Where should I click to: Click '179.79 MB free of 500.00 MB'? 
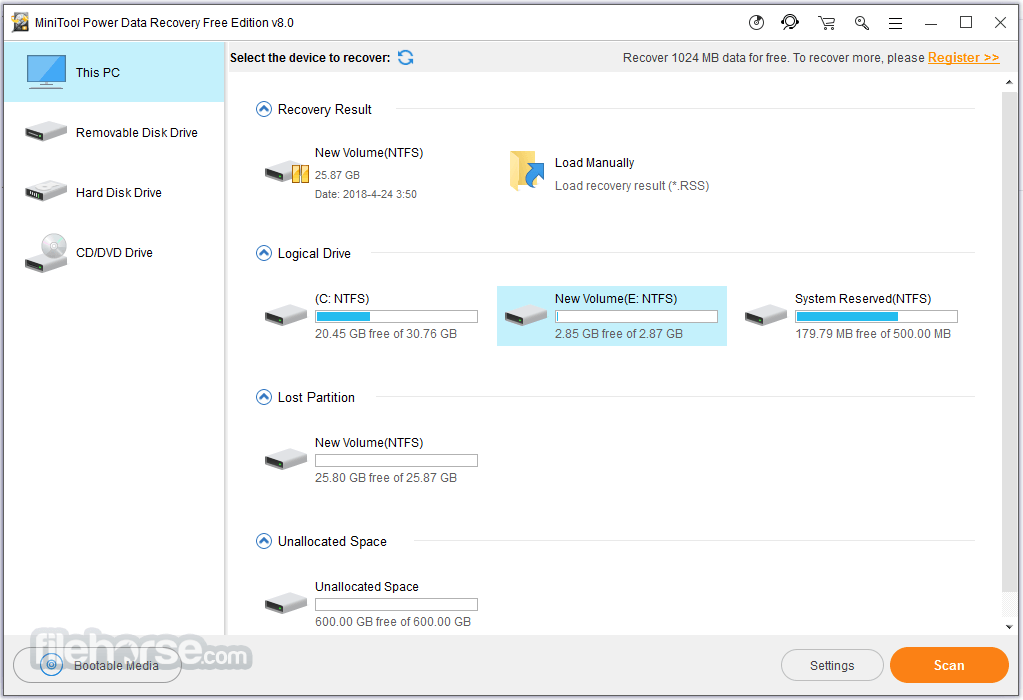click(x=873, y=333)
